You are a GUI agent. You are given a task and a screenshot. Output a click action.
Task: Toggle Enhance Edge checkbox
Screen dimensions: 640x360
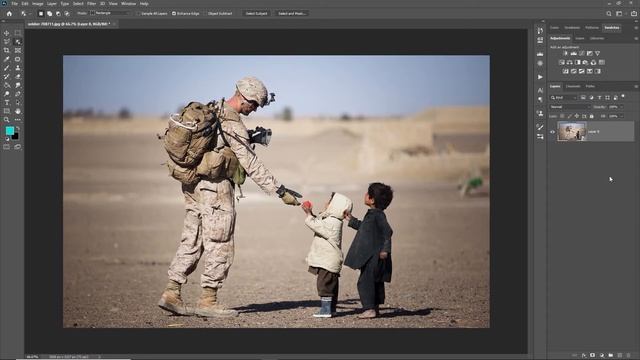pyautogui.click(x=174, y=13)
